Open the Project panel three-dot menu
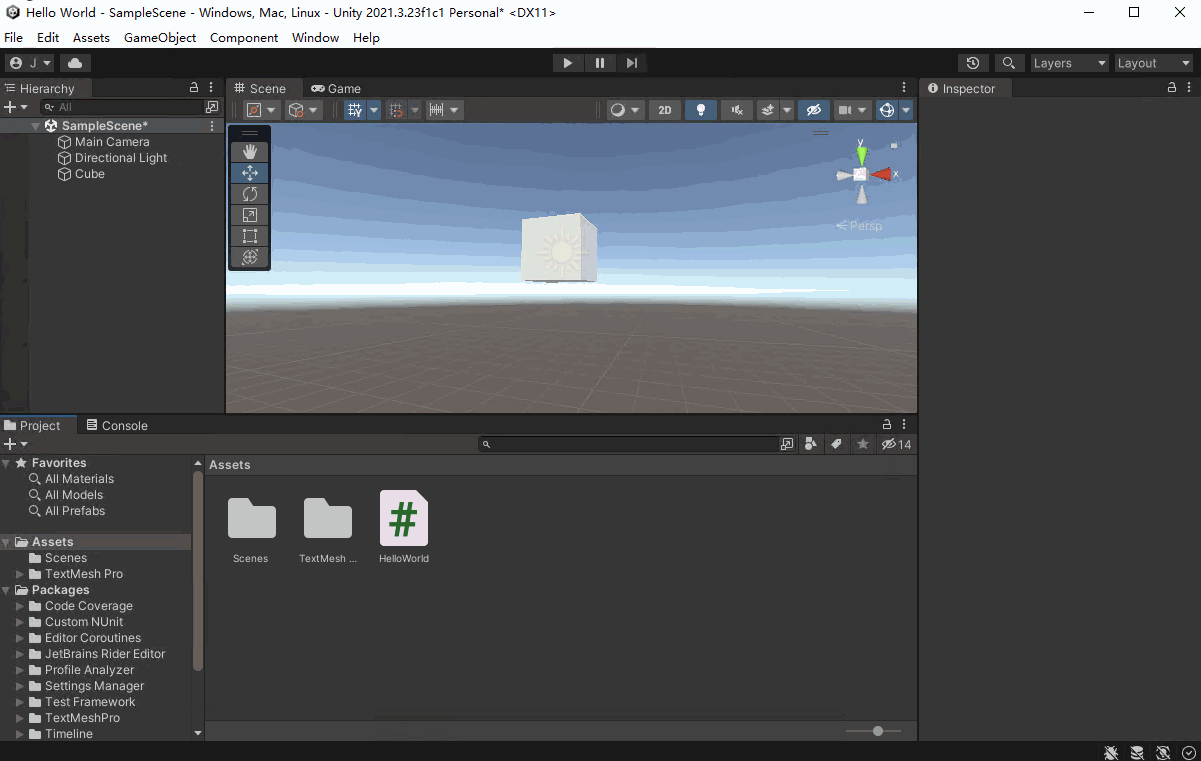 (904, 425)
